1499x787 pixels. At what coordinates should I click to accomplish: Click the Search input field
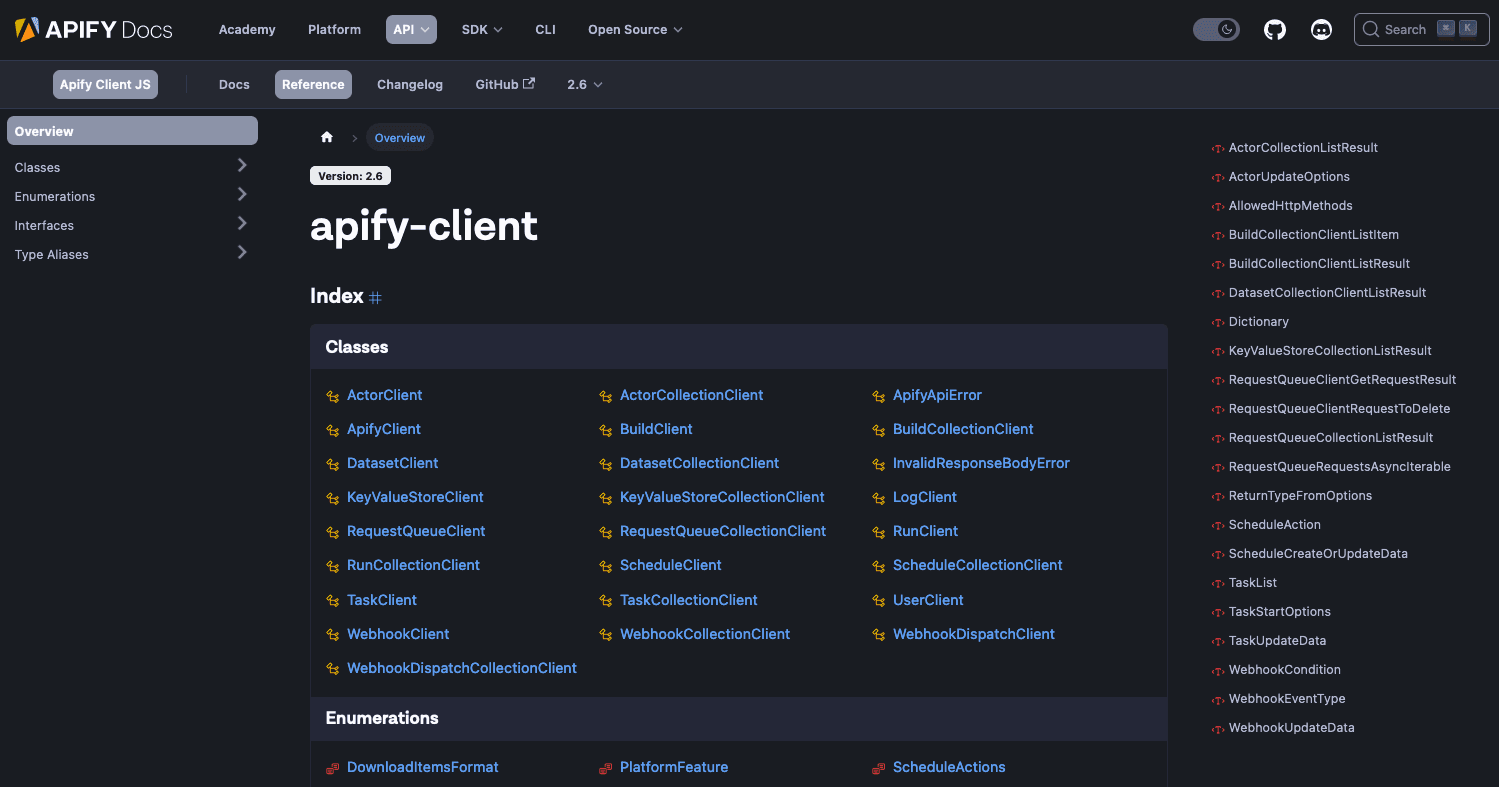pos(1421,29)
